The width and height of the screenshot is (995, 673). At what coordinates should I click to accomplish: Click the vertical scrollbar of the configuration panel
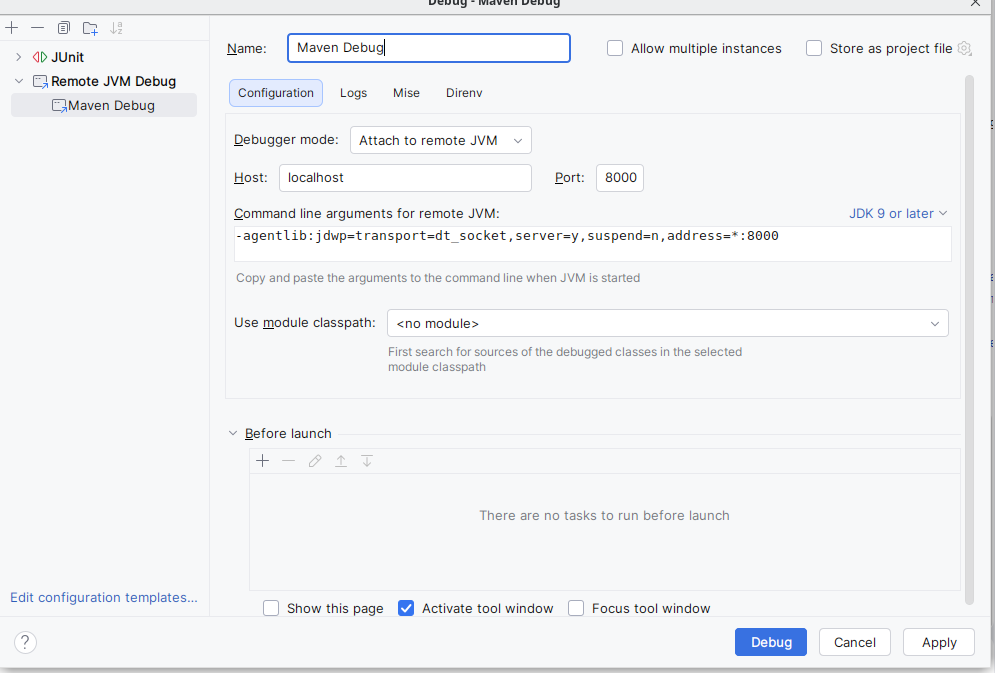(x=967, y=300)
